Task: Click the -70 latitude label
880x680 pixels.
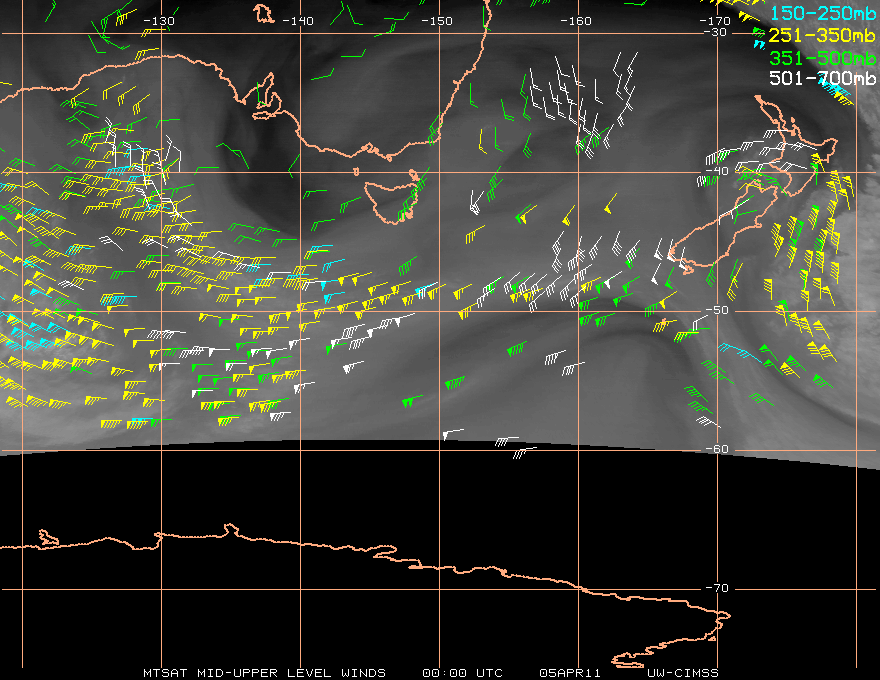Action: pos(717,588)
